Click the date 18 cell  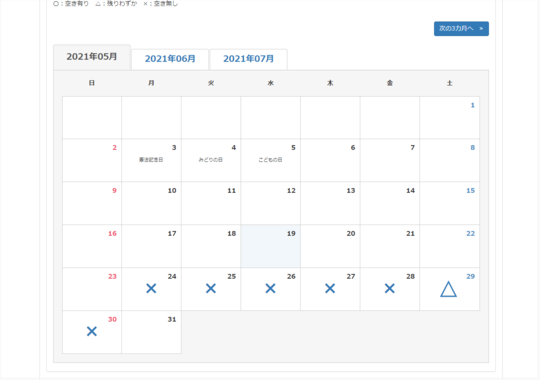[x=211, y=246]
